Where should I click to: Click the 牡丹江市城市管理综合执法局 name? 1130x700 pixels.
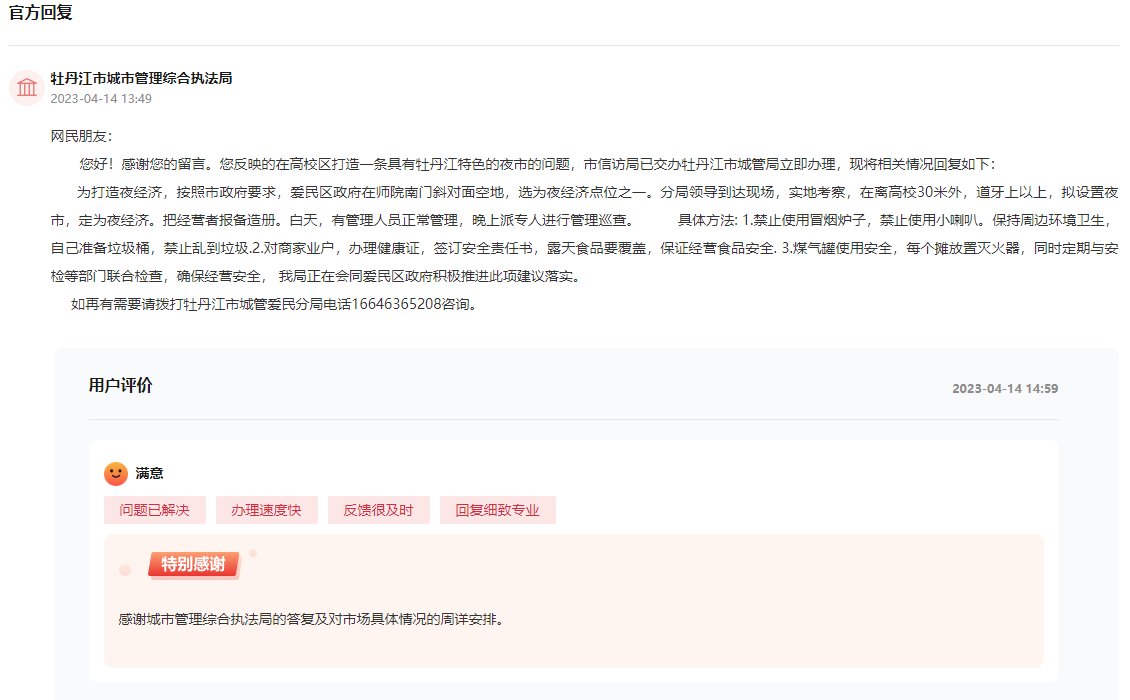141,78
